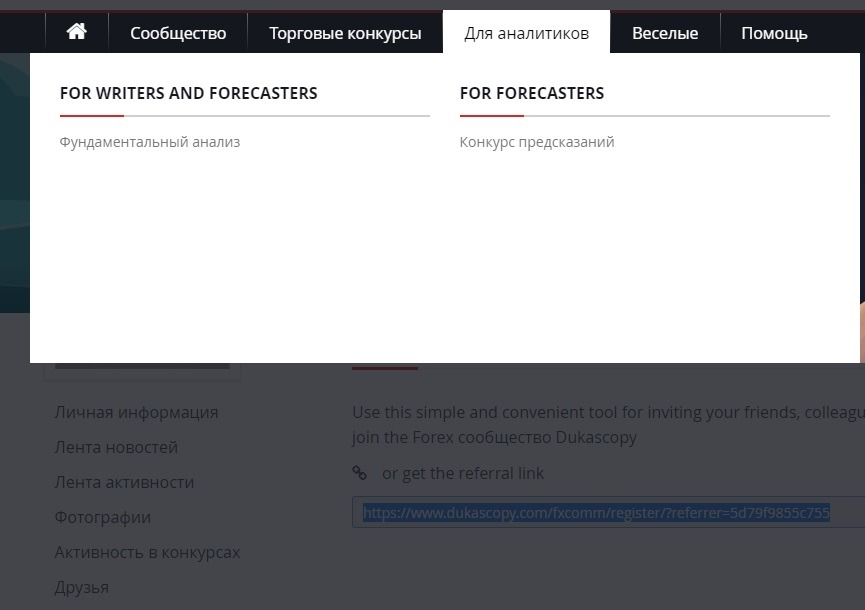Open the Торговые конкурсы menu
Viewport: 865px width, 610px height.
click(345, 33)
